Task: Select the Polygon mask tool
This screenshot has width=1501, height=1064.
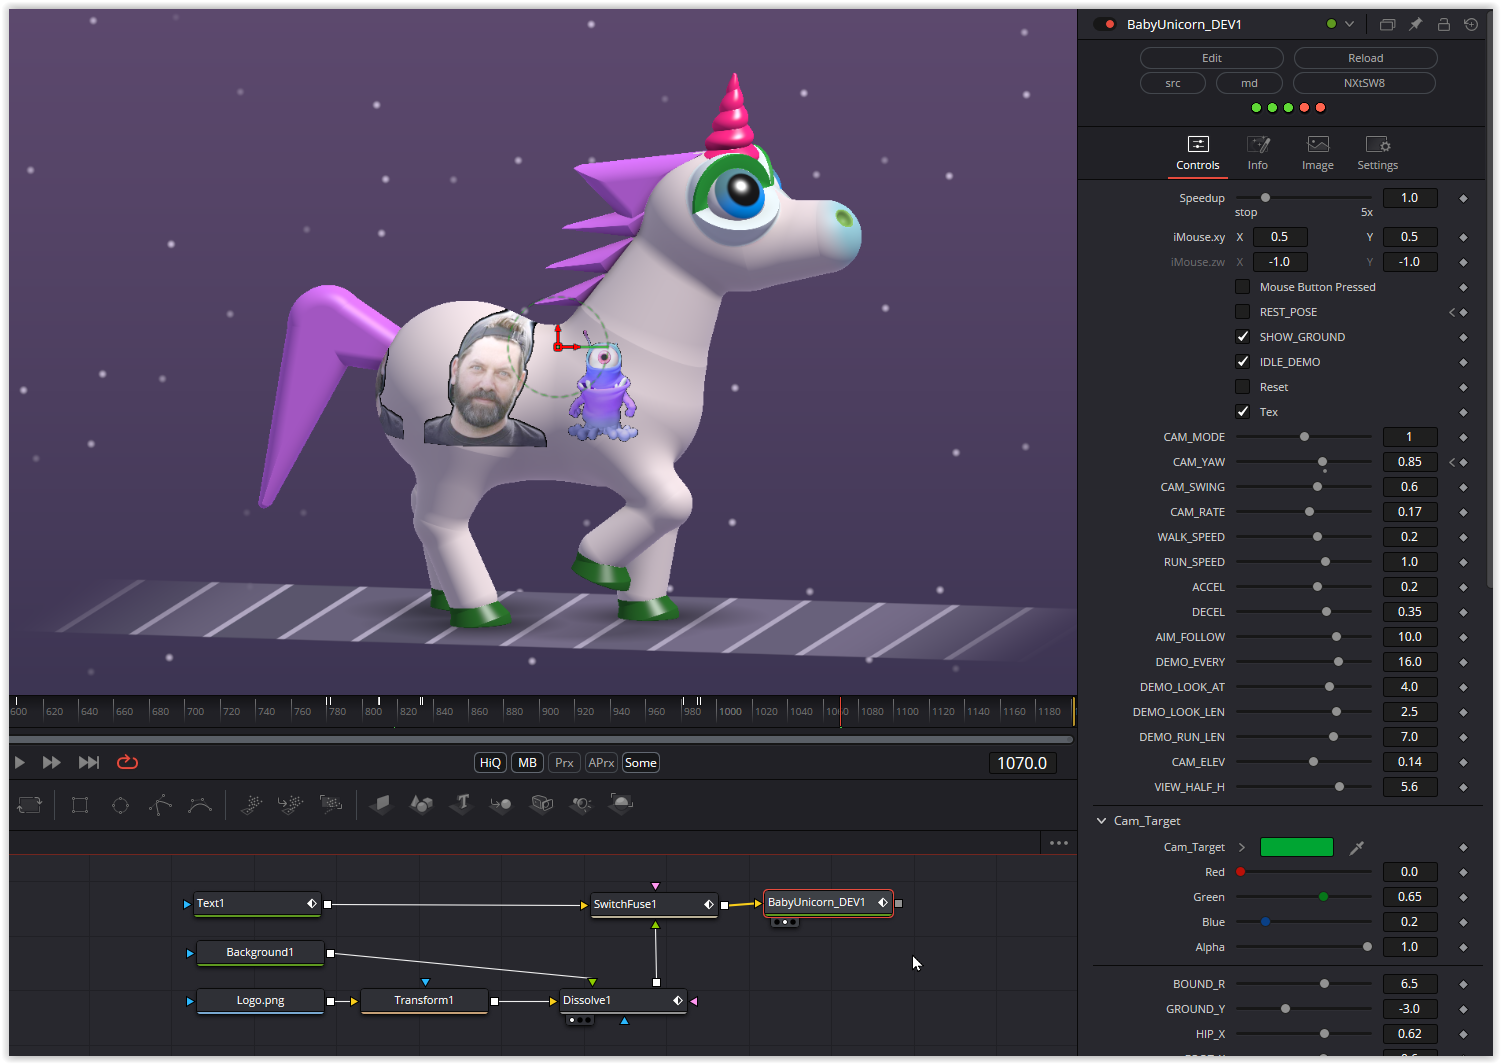Action: tap(160, 805)
